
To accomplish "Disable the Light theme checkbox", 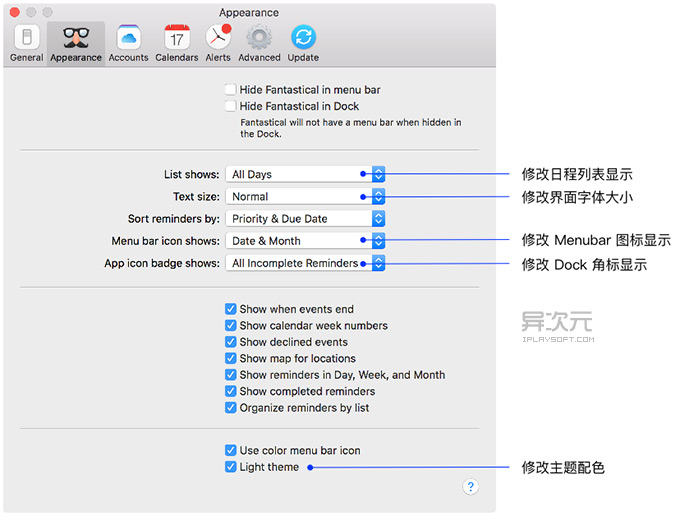I will (x=231, y=467).
